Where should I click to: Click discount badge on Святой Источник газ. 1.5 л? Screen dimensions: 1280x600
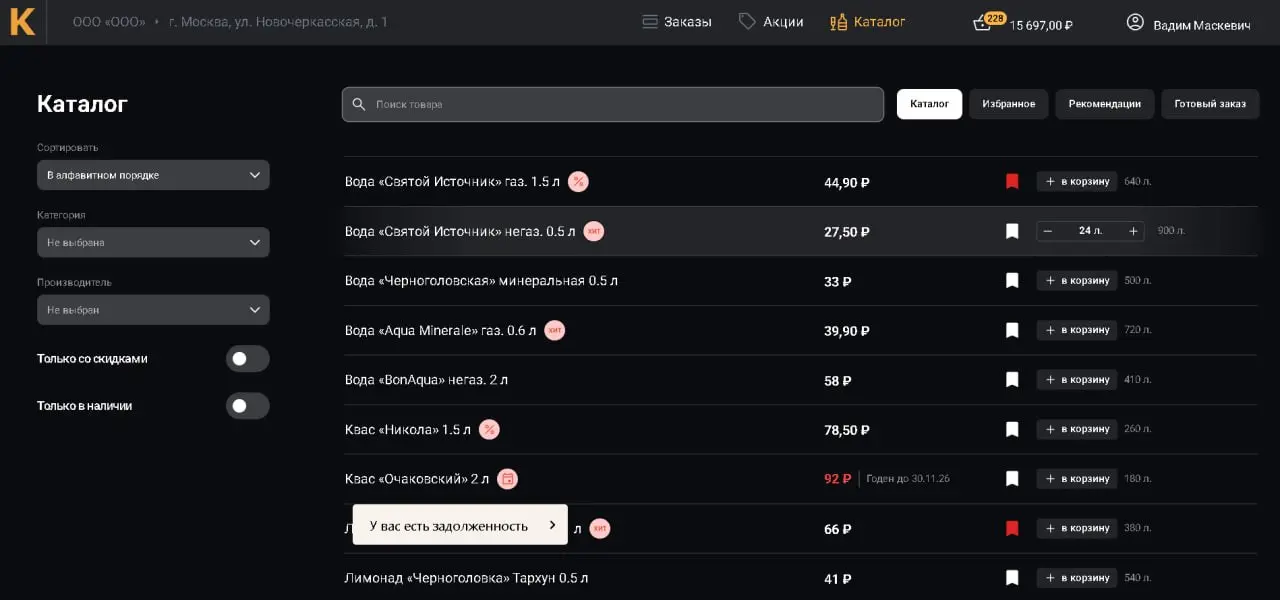coord(578,182)
